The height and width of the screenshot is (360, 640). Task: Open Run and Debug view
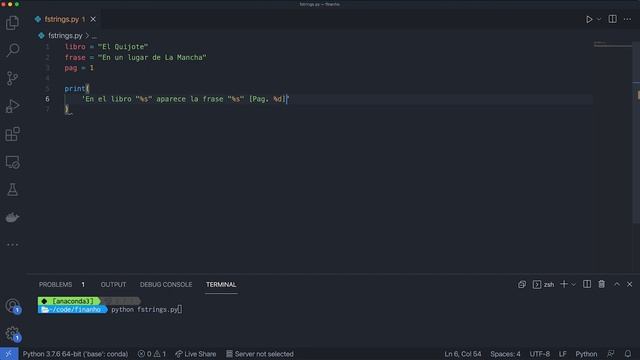12,106
